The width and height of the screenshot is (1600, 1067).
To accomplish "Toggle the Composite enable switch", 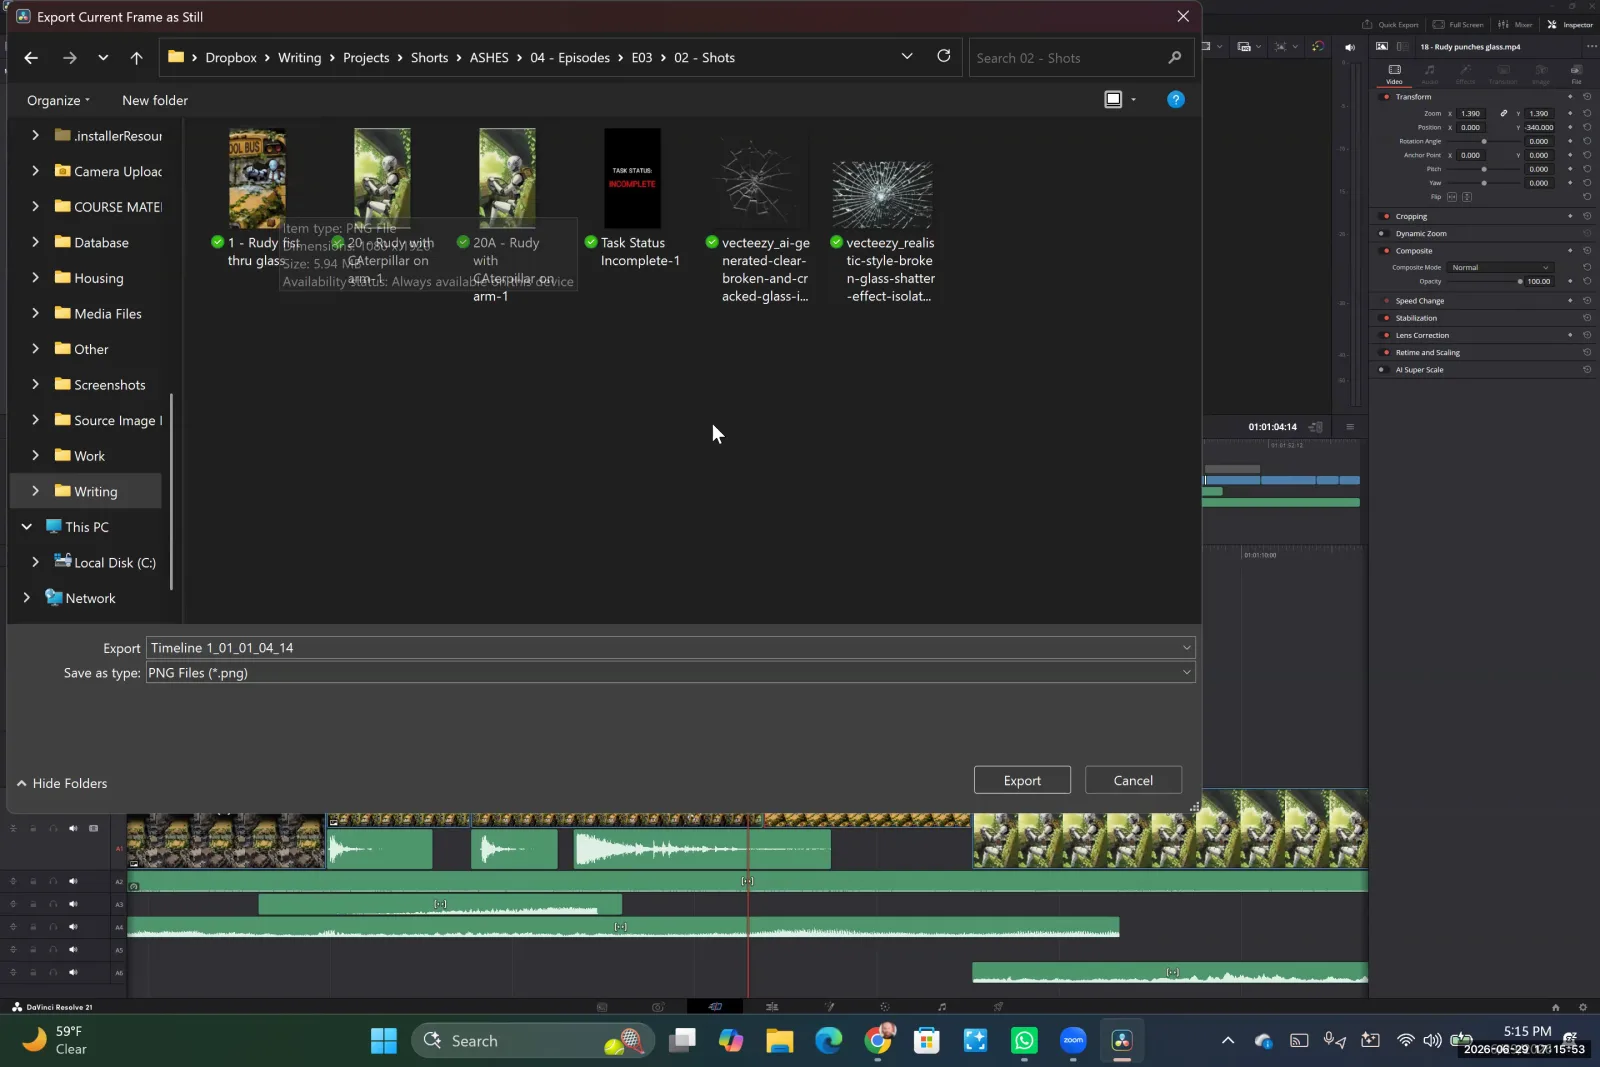I will [1386, 251].
